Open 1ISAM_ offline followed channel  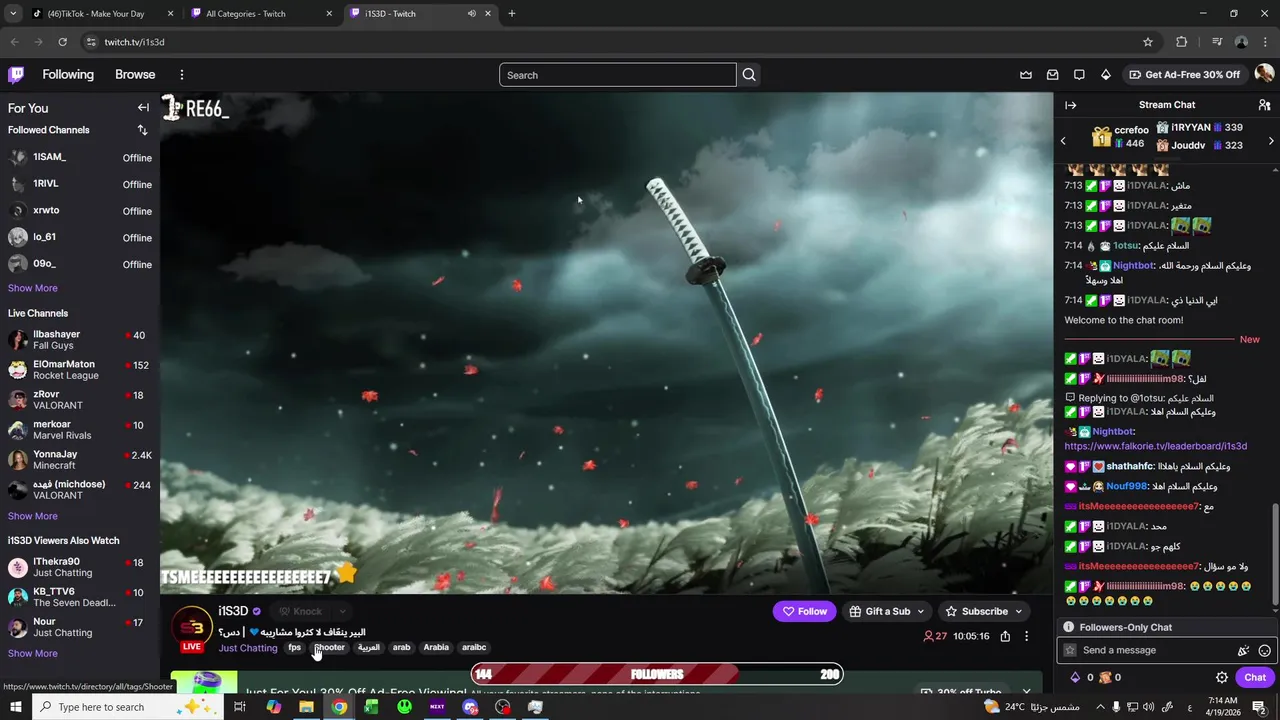(80, 157)
